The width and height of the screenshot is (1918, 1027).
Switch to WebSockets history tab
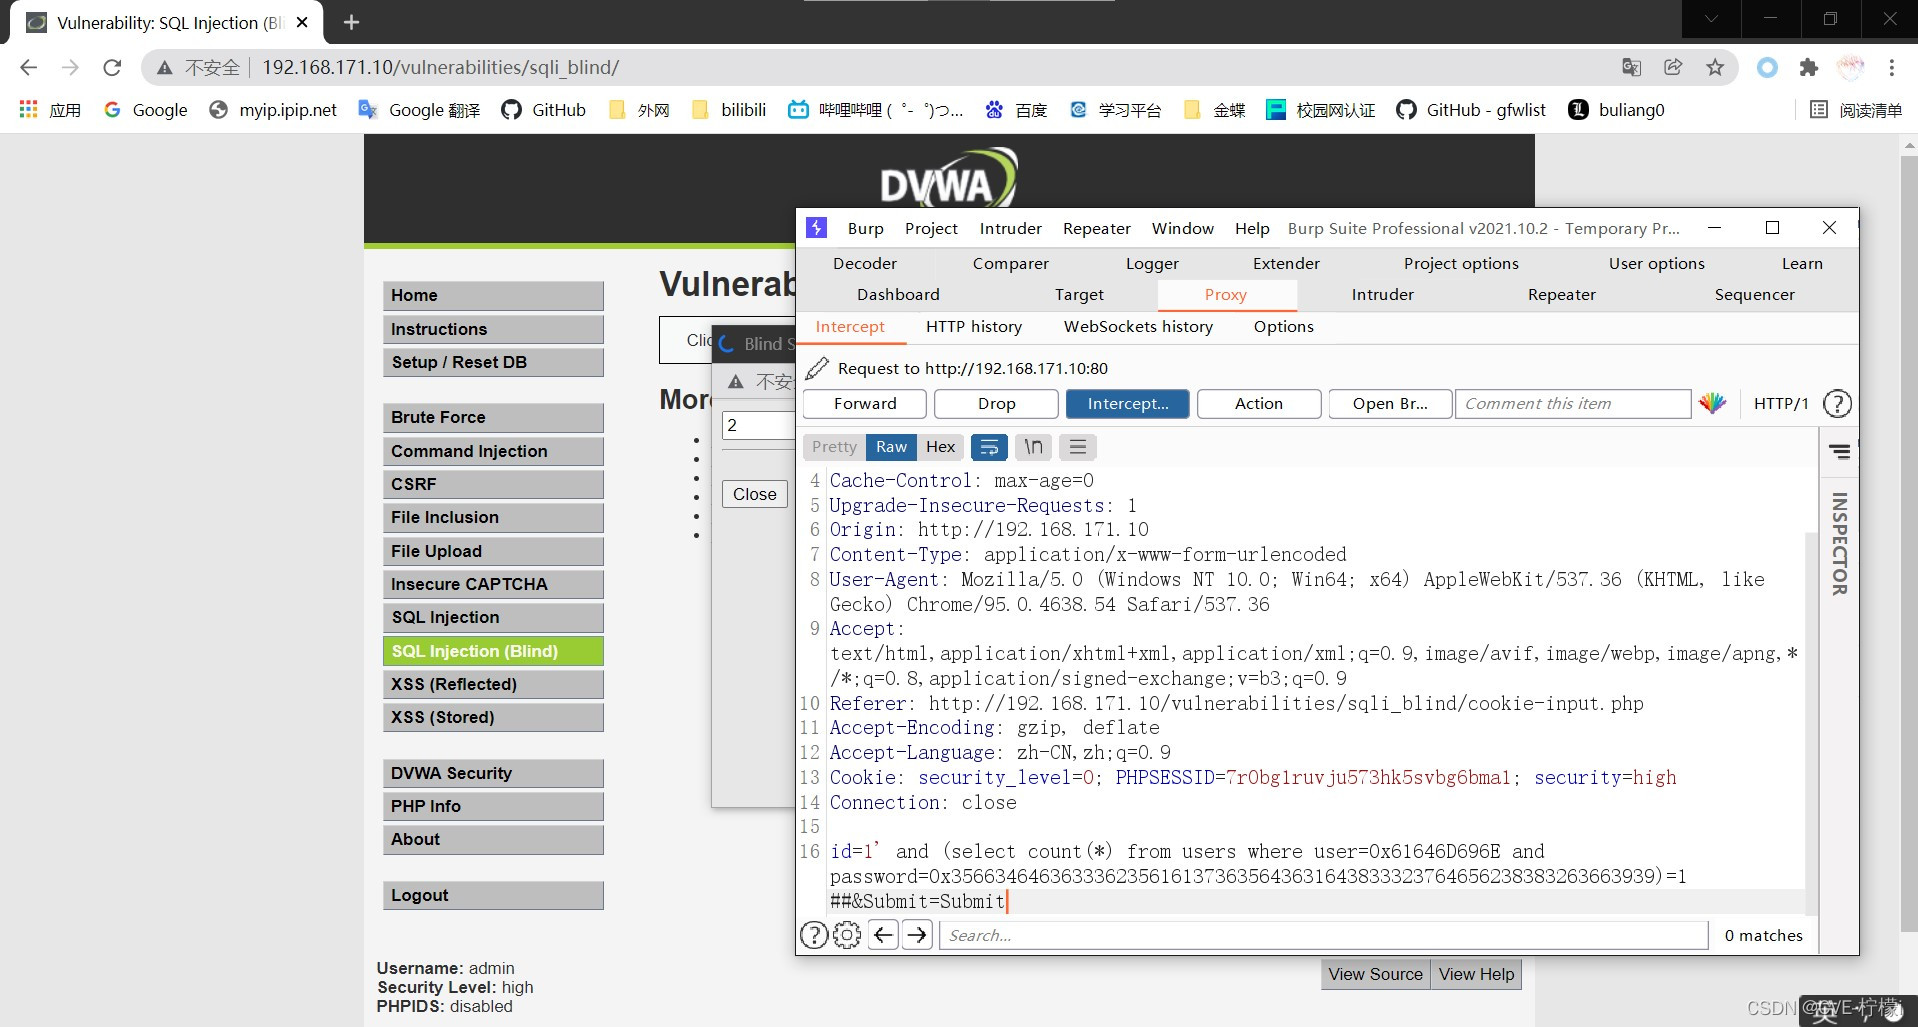click(x=1138, y=326)
